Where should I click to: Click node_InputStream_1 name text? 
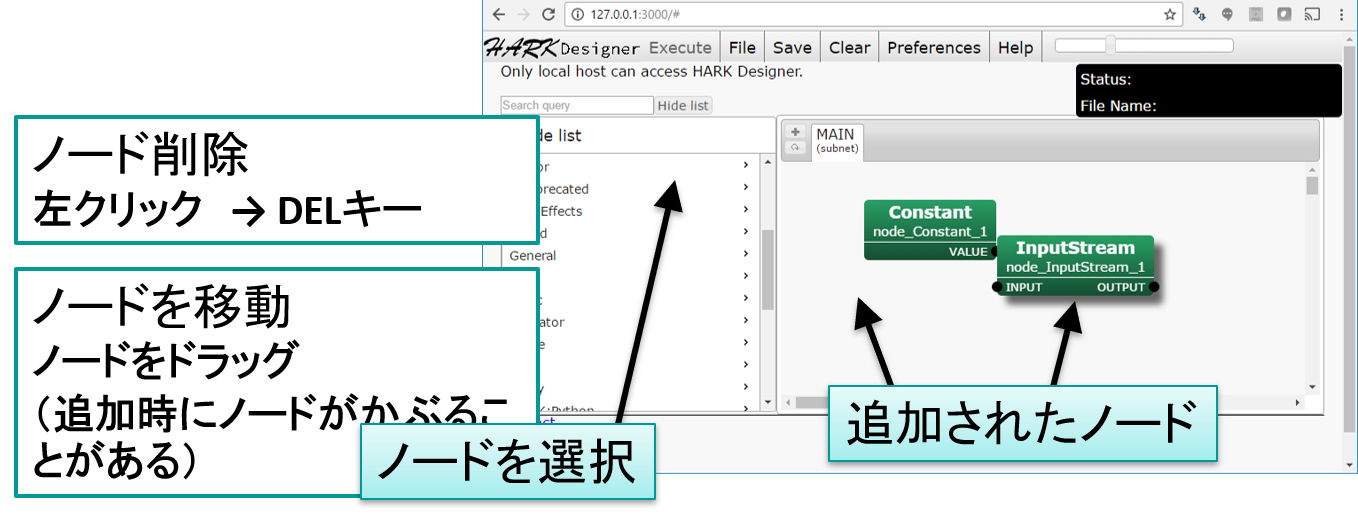(x=1075, y=268)
